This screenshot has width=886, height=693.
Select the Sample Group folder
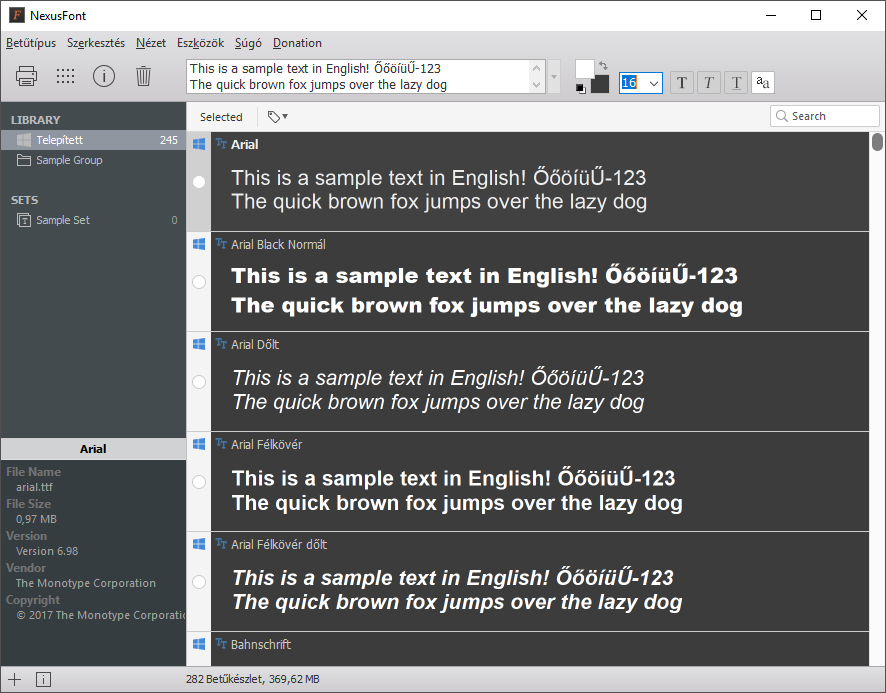point(93,160)
